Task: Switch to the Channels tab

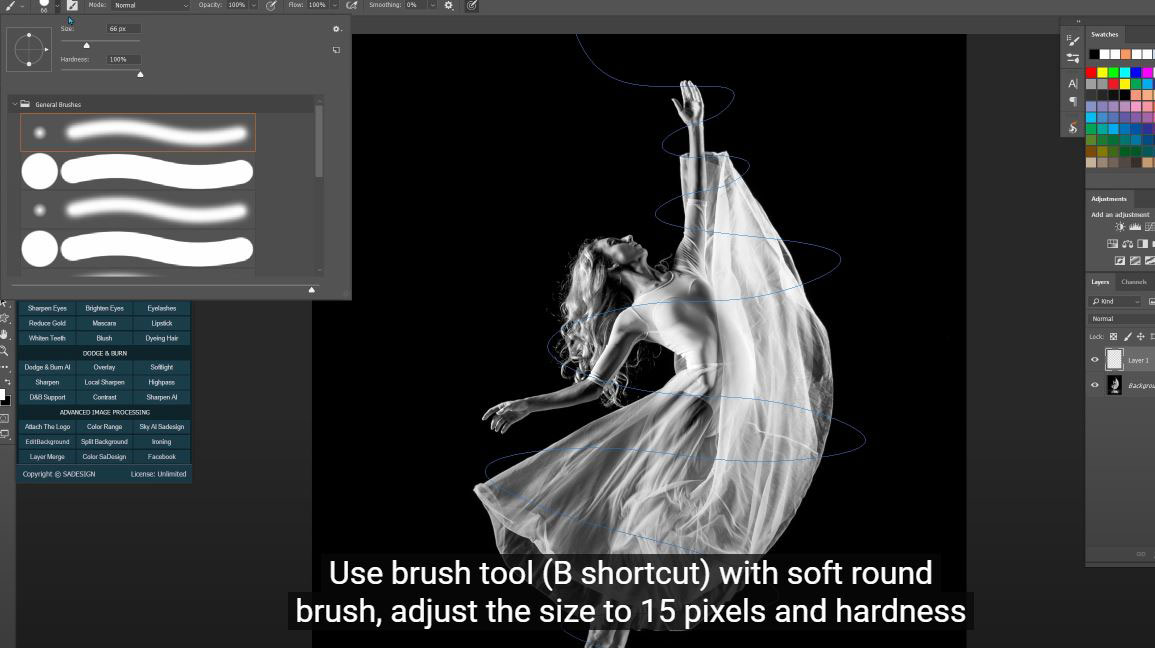Action: point(1134,282)
